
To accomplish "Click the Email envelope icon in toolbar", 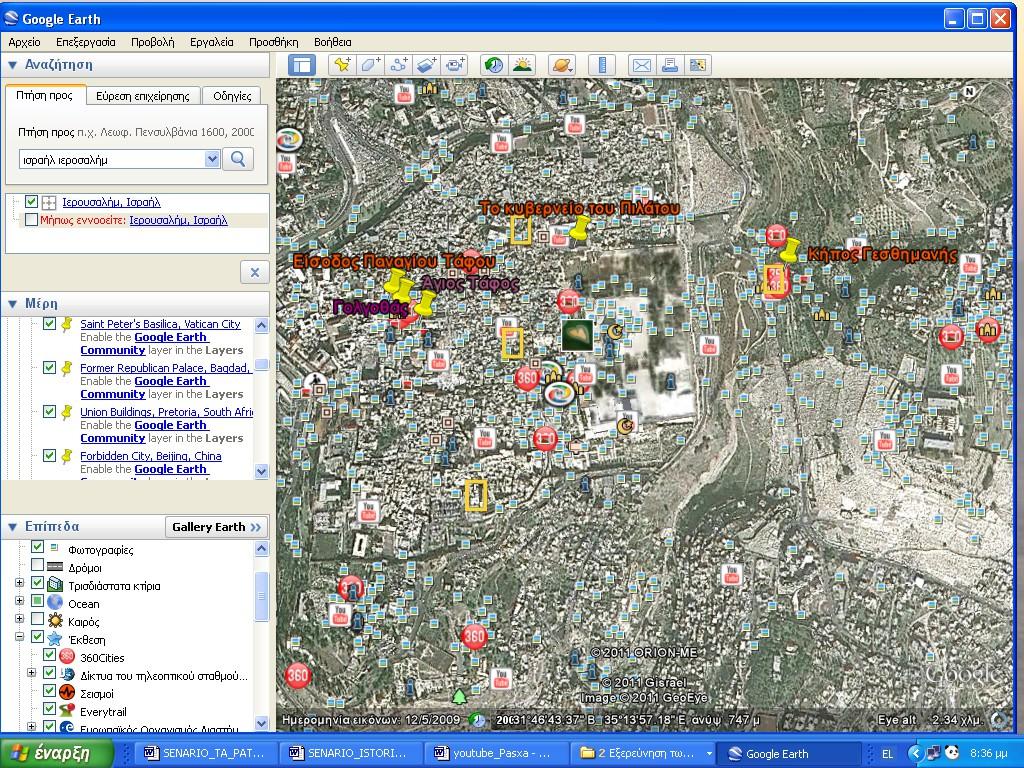I will click(x=642, y=65).
